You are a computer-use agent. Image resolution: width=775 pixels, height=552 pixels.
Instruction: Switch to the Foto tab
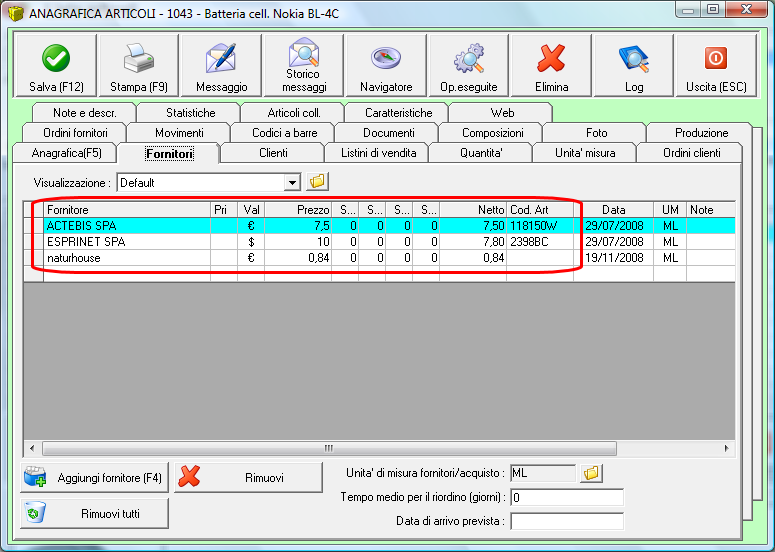click(596, 133)
